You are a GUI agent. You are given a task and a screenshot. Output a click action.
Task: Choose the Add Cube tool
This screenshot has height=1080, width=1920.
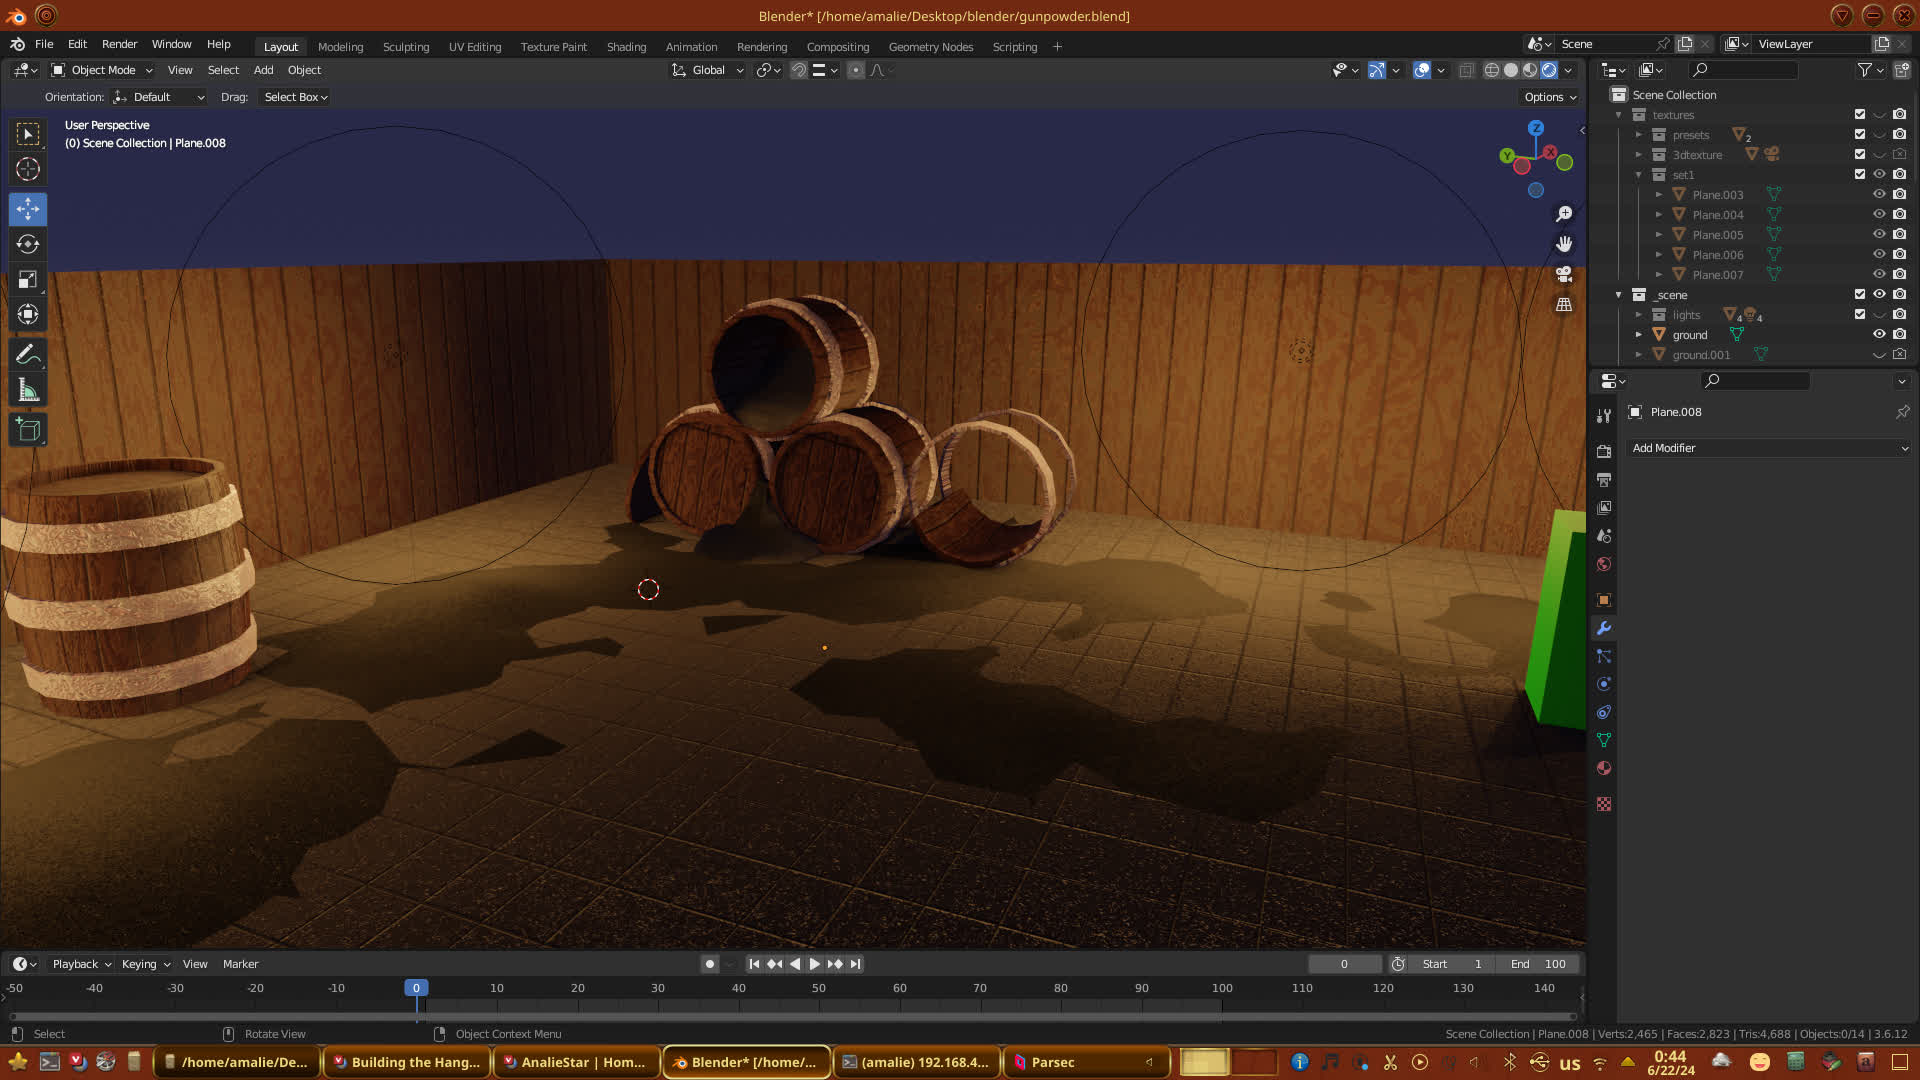coord(28,430)
